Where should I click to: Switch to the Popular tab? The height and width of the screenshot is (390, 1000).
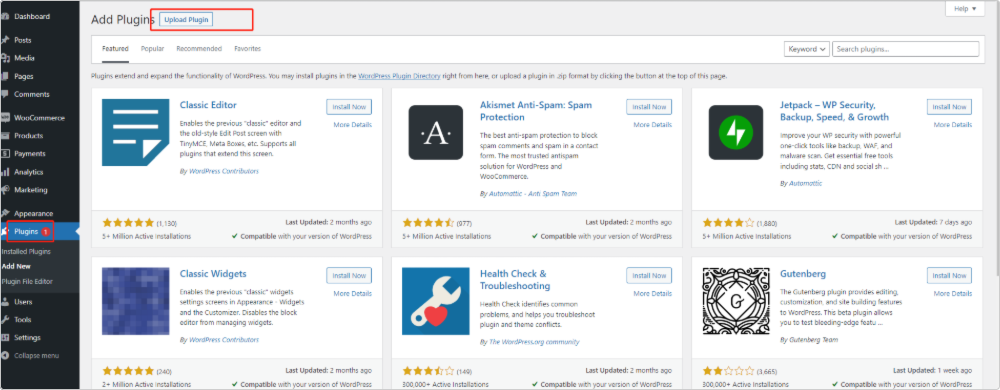pos(152,48)
